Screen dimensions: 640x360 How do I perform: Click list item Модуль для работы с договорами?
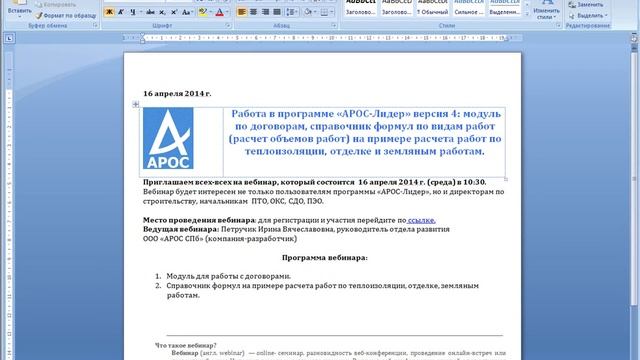pos(229,276)
